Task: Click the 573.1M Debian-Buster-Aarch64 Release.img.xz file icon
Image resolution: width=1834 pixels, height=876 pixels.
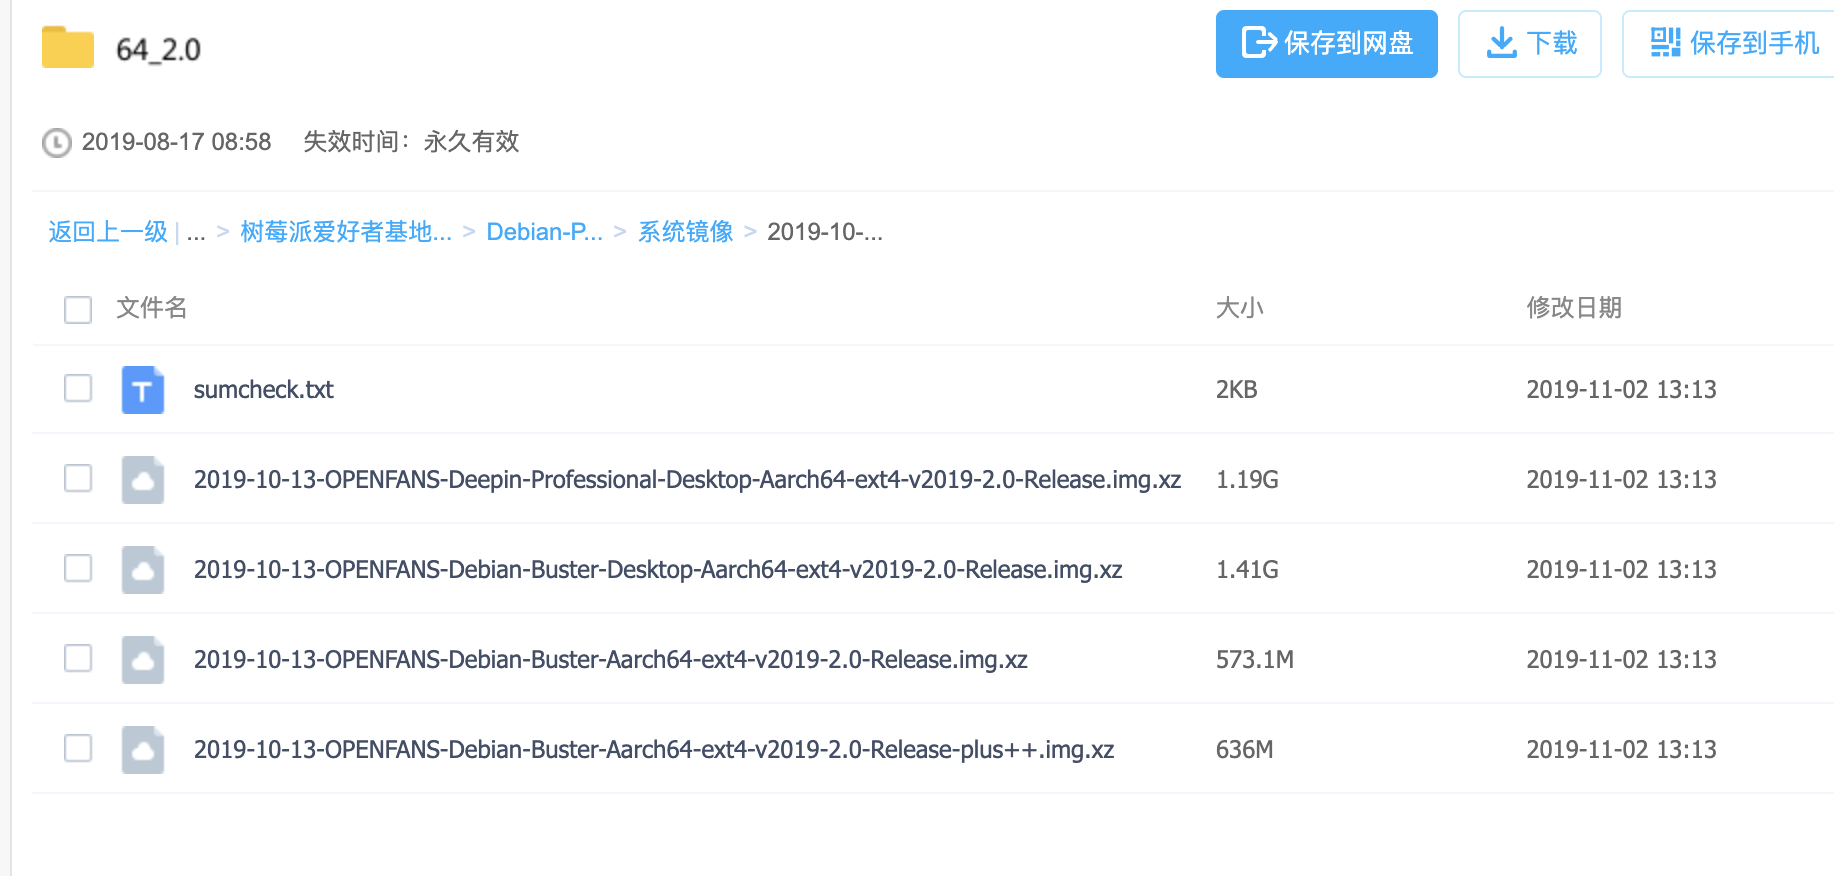Action: pos(143,660)
